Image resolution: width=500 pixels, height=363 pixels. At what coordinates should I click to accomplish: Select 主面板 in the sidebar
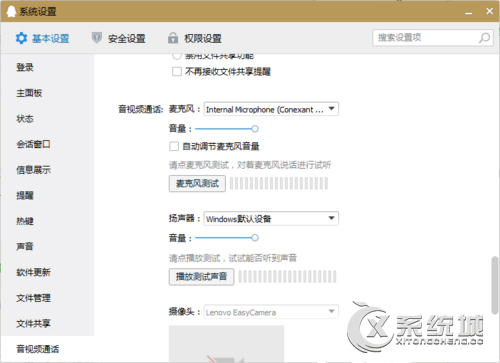29,93
